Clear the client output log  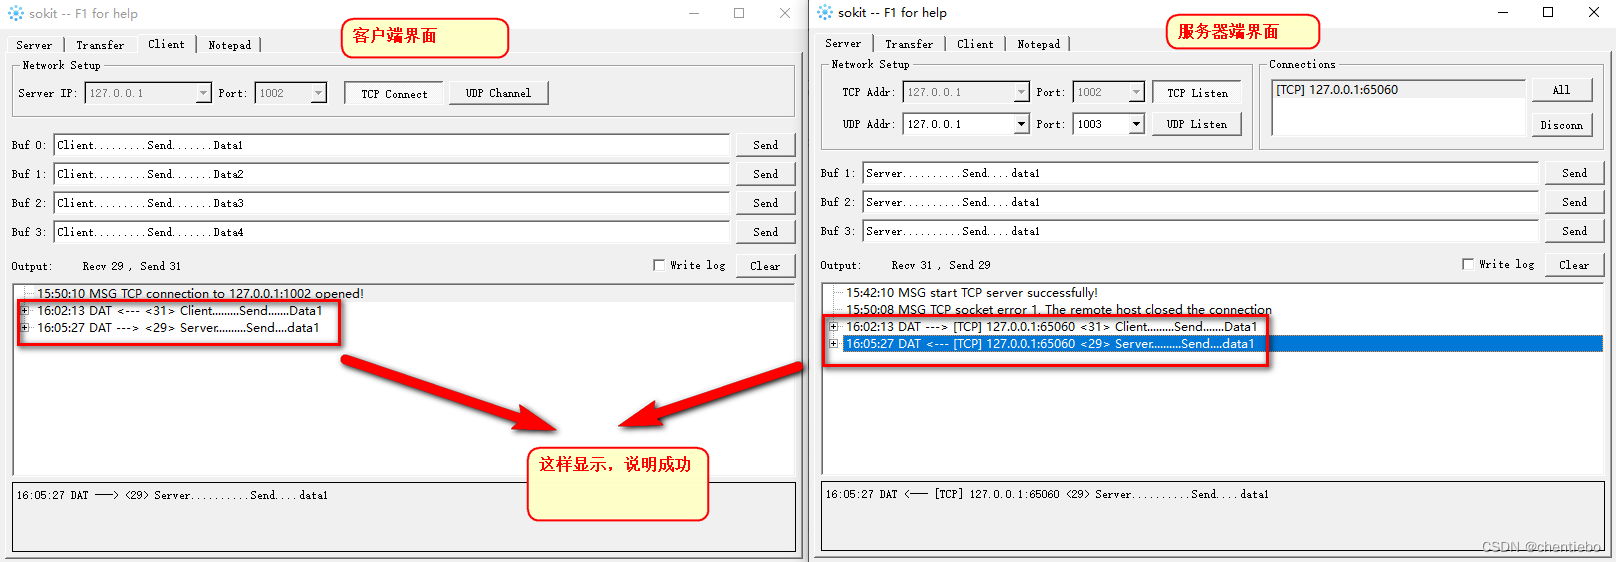pos(765,266)
